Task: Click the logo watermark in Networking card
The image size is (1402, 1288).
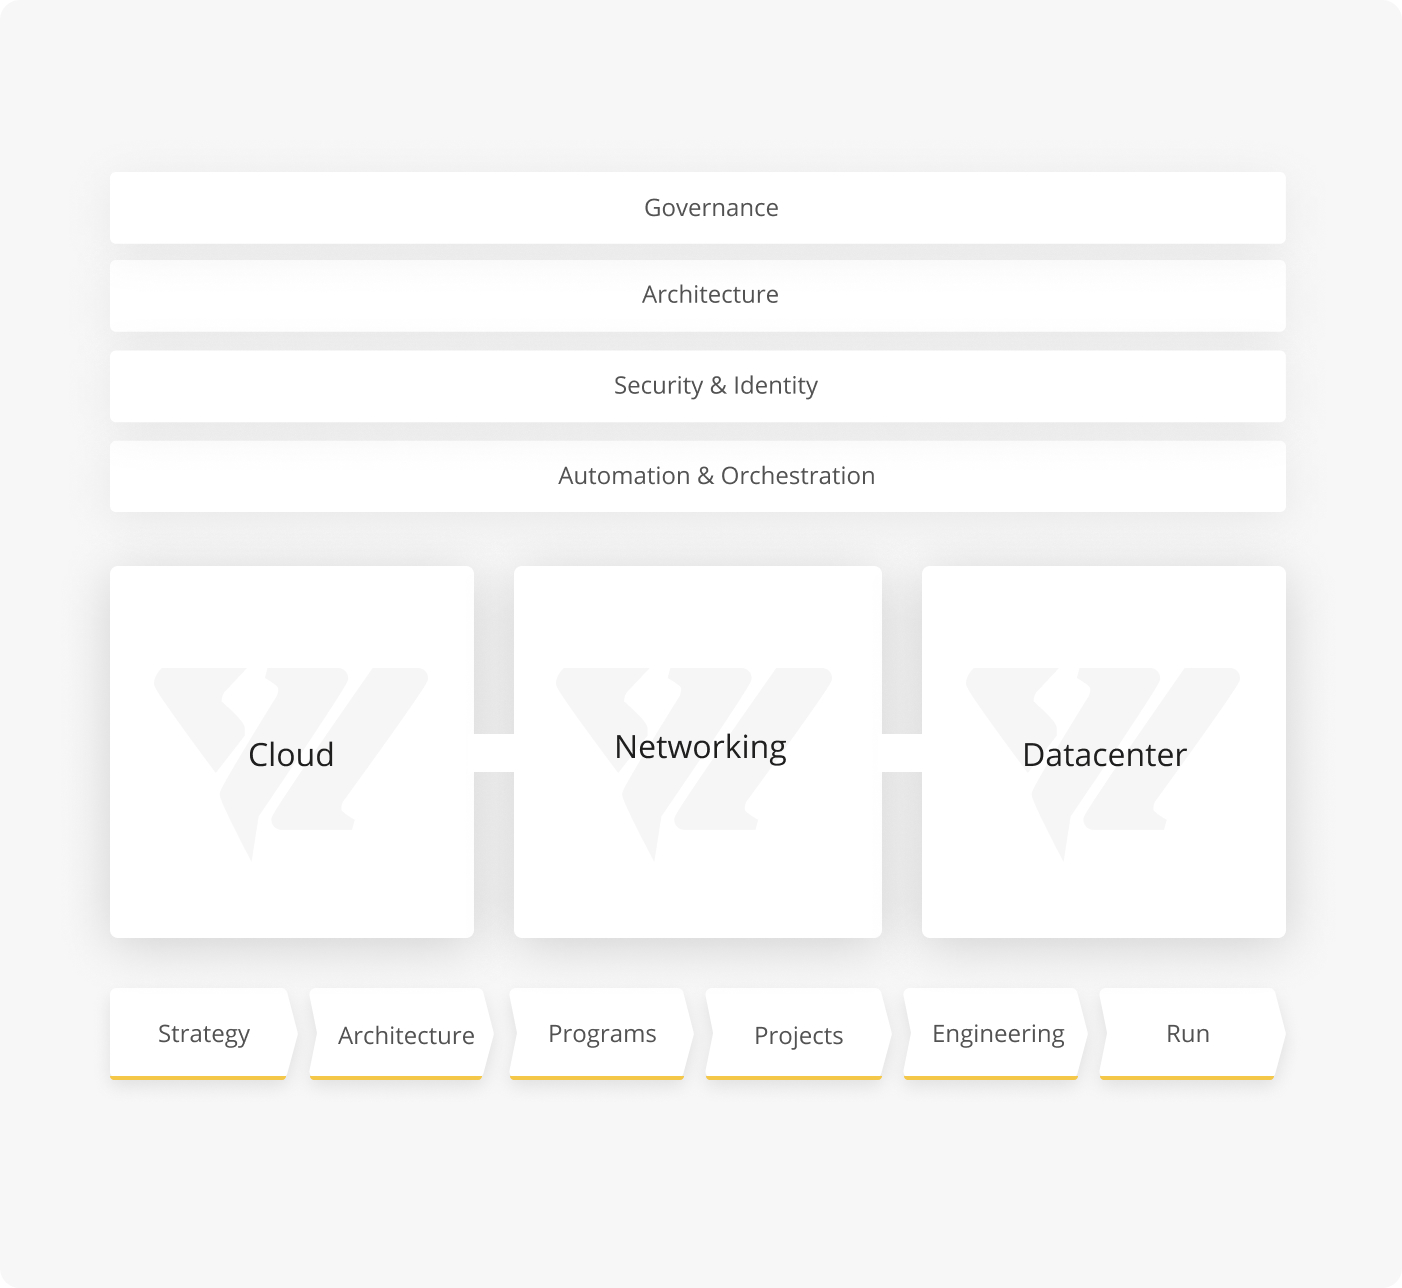Action: coord(694,764)
